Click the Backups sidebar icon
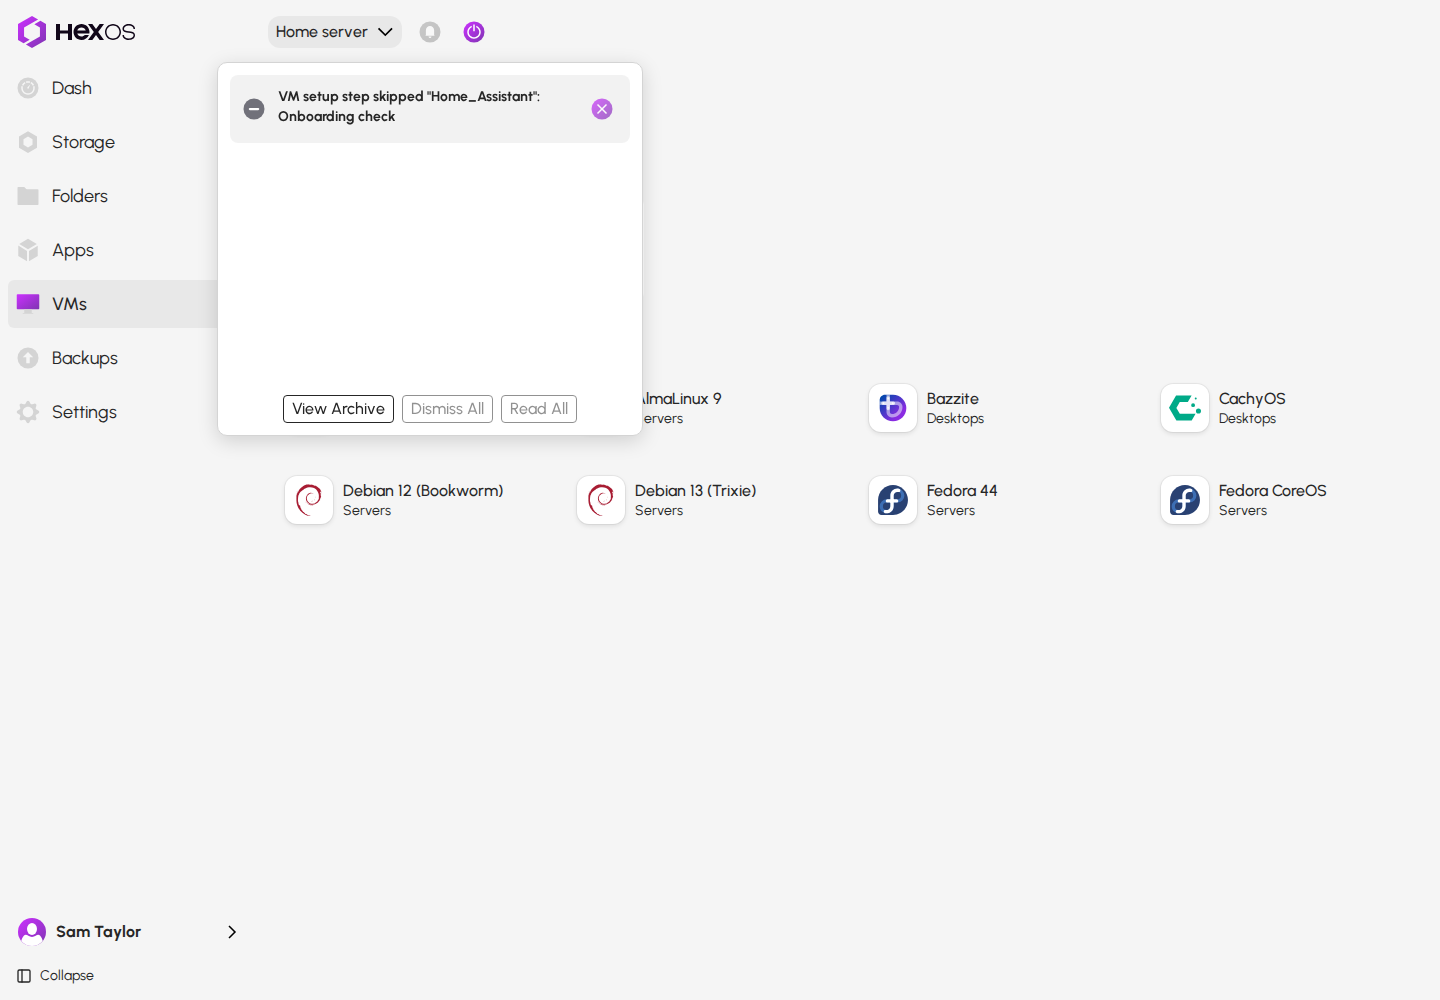 (28, 358)
